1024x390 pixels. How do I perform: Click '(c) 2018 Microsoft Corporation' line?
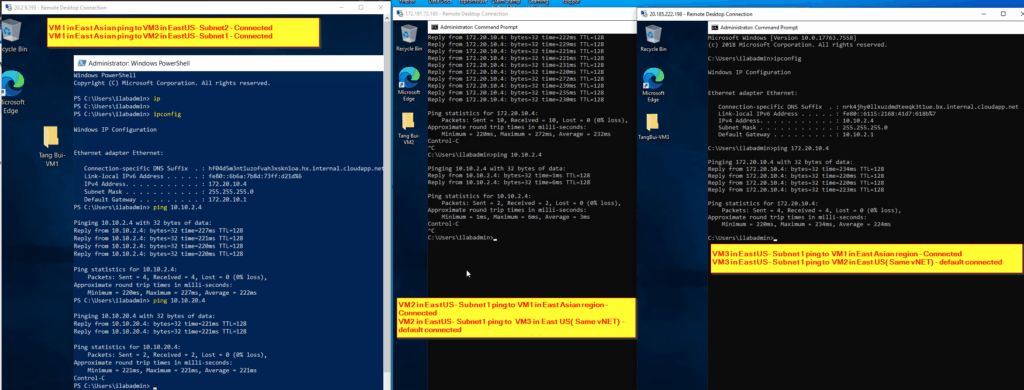pos(797,44)
